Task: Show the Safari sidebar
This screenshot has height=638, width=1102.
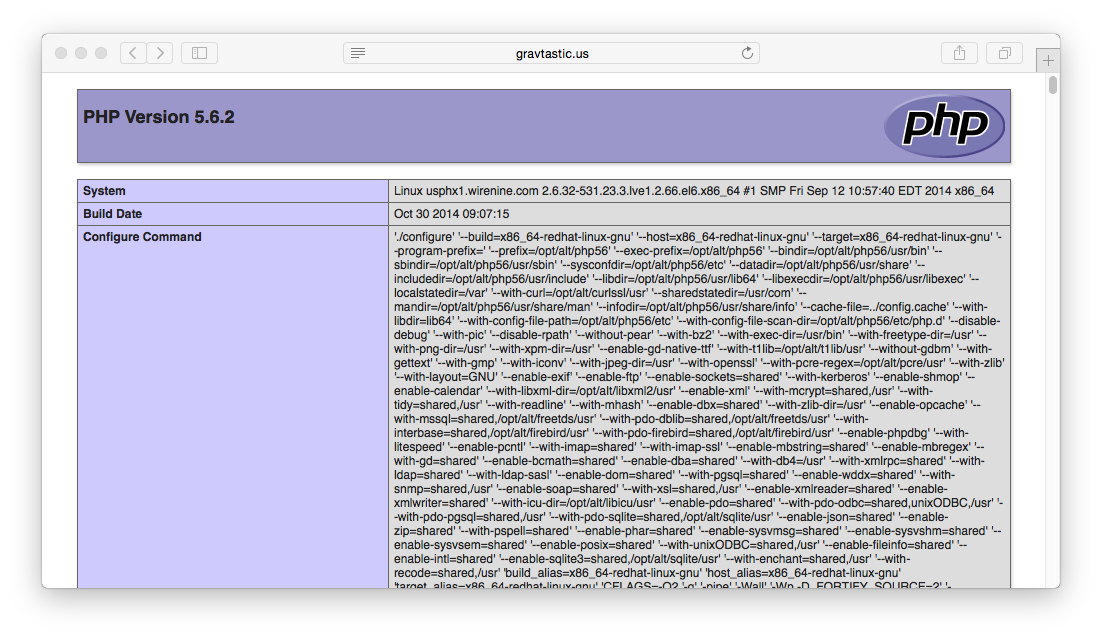Action: (x=199, y=53)
